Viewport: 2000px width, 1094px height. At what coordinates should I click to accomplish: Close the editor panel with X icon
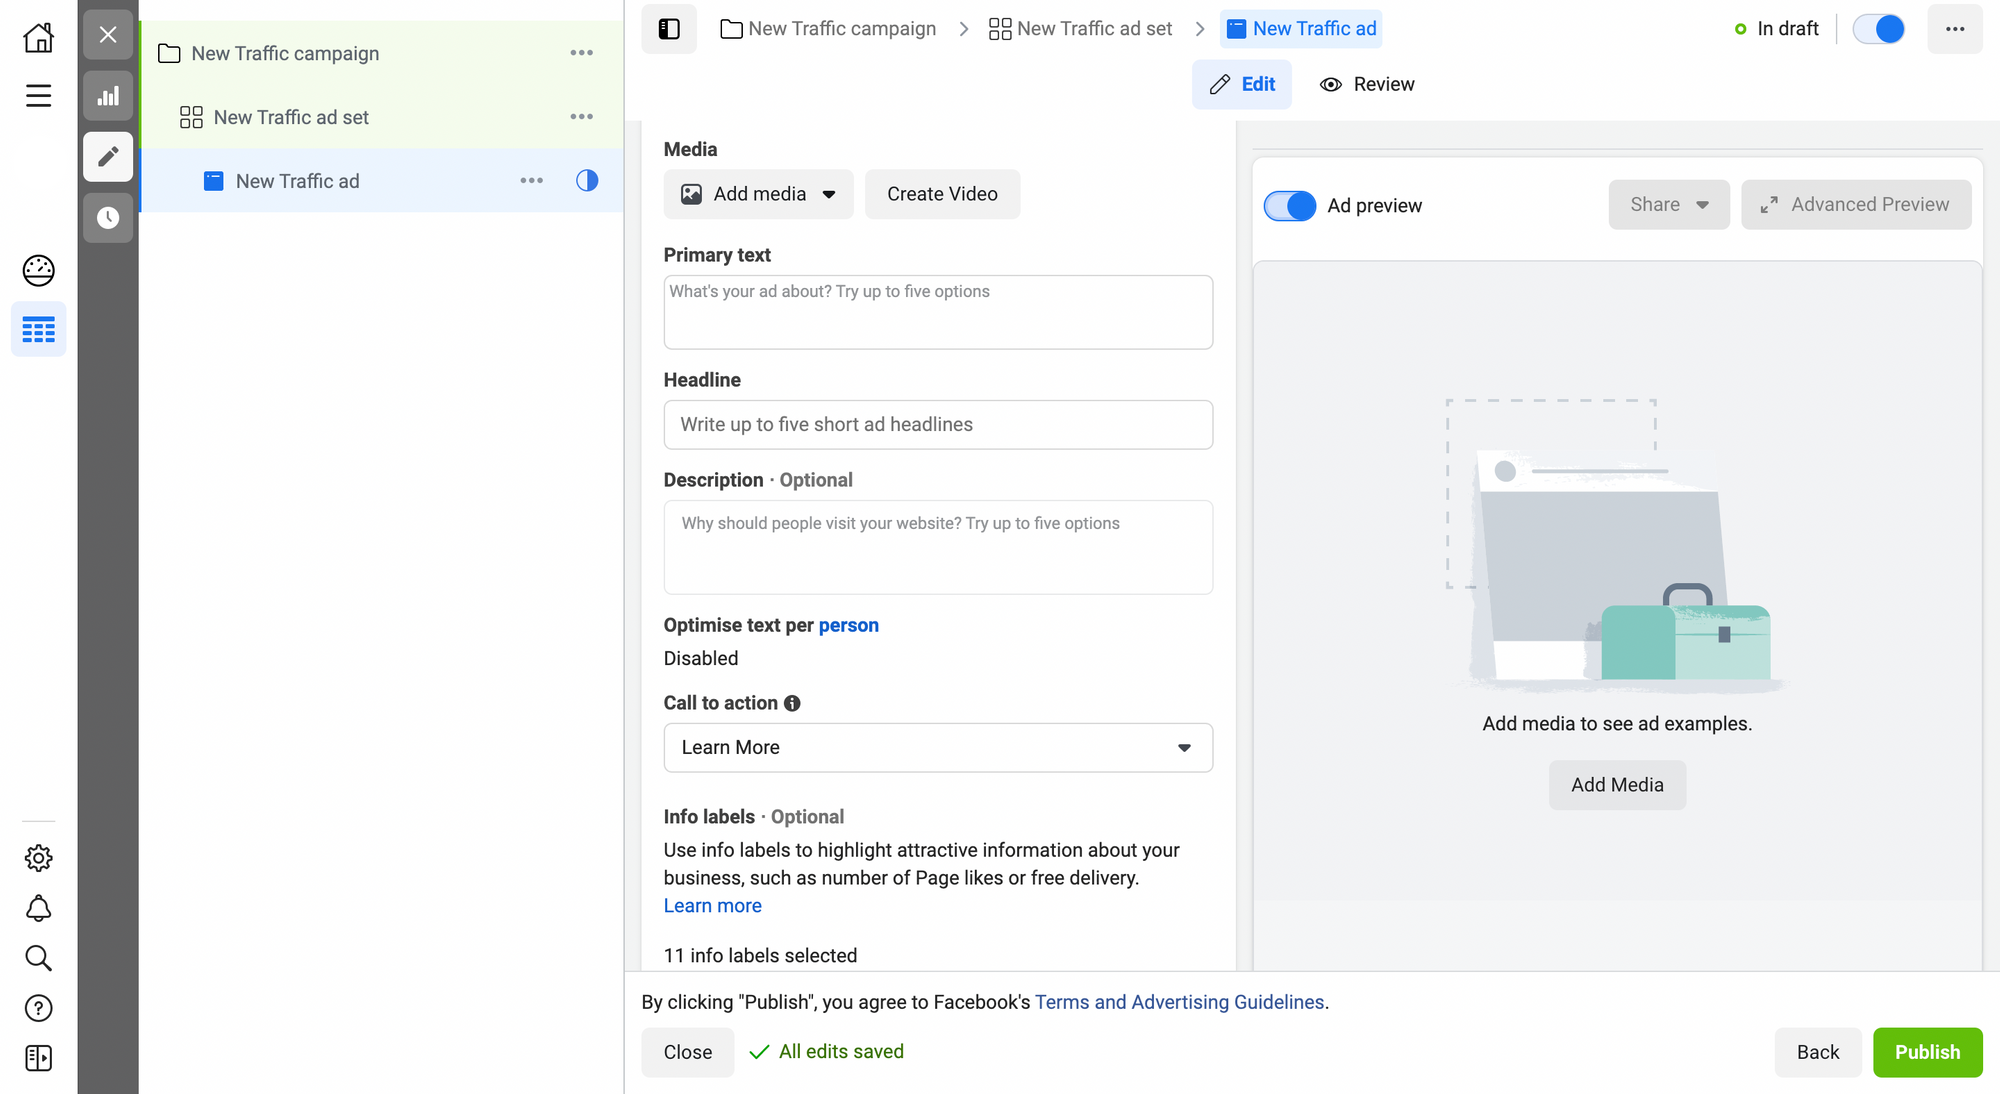pyautogui.click(x=108, y=35)
